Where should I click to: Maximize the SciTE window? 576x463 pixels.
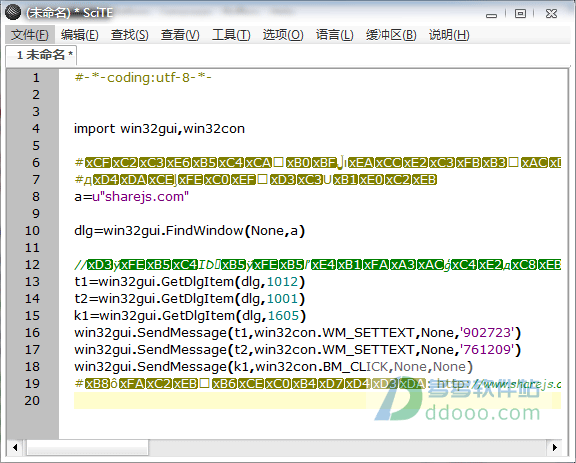click(x=520, y=14)
